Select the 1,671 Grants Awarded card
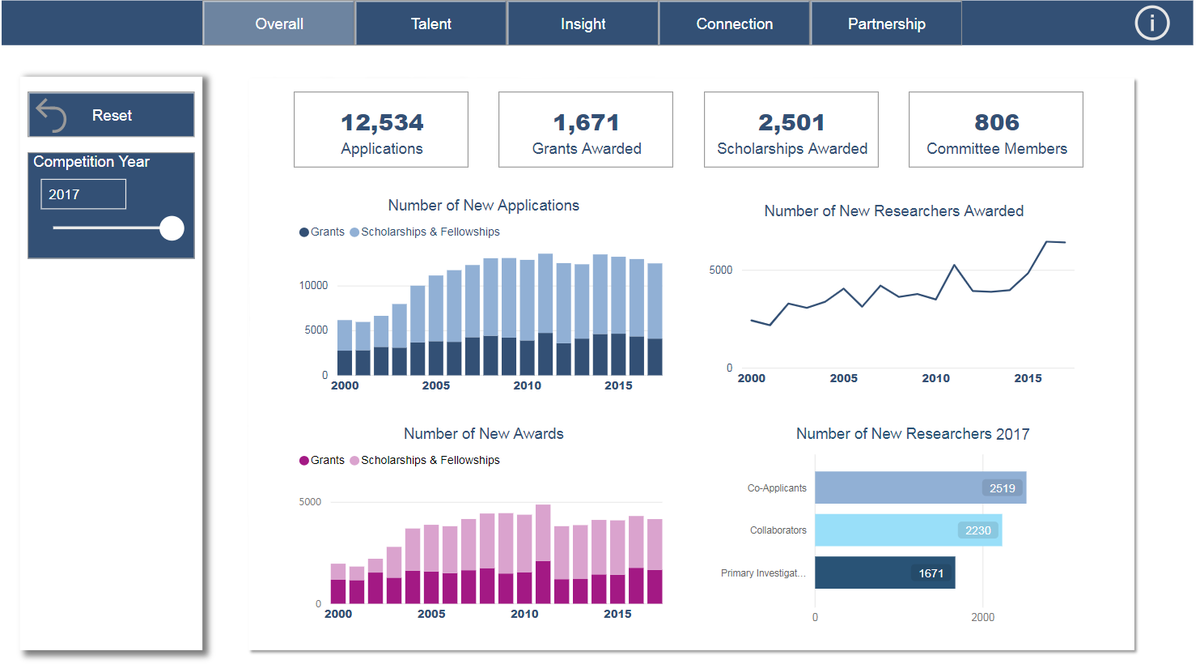 click(586, 129)
